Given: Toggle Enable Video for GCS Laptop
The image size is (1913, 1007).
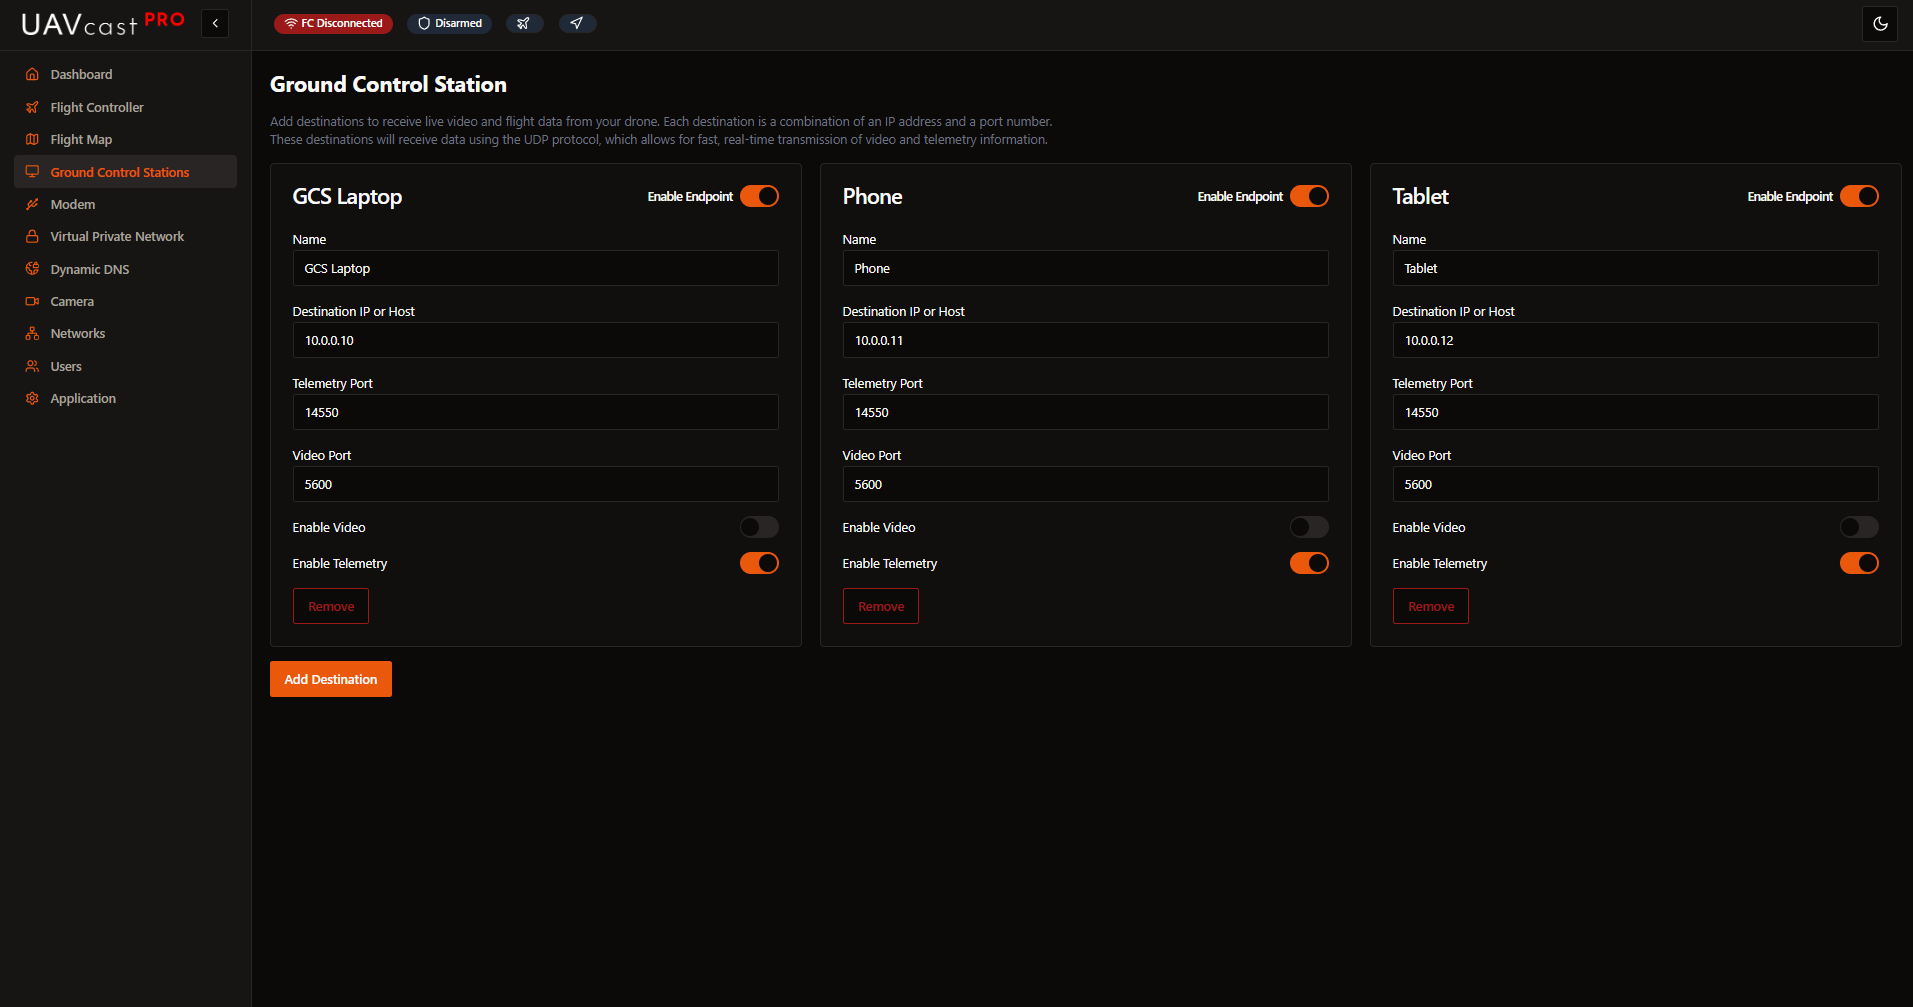Looking at the screenshot, I should (759, 527).
